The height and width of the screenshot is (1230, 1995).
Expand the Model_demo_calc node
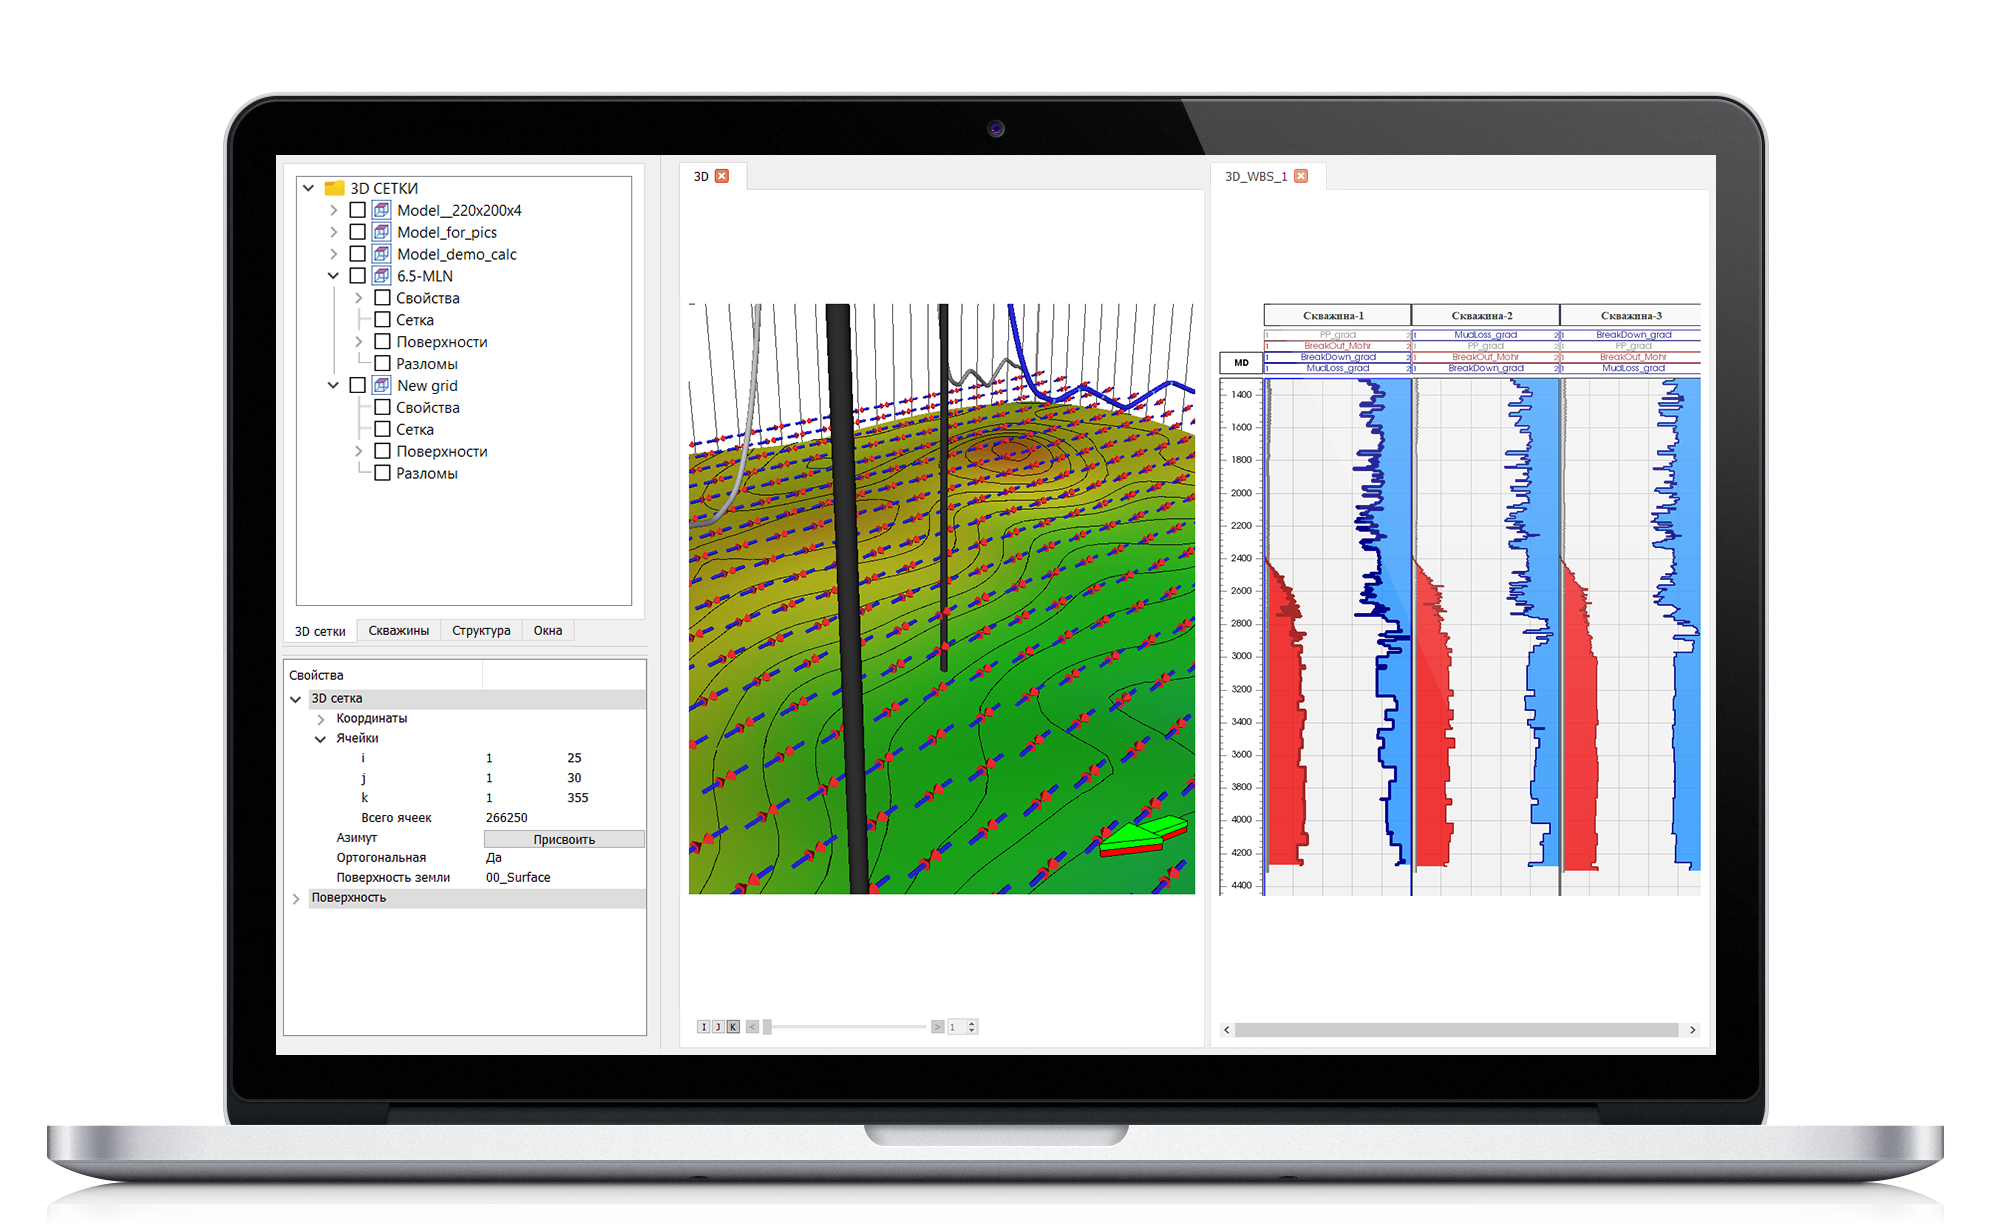pyautogui.click(x=333, y=254)
